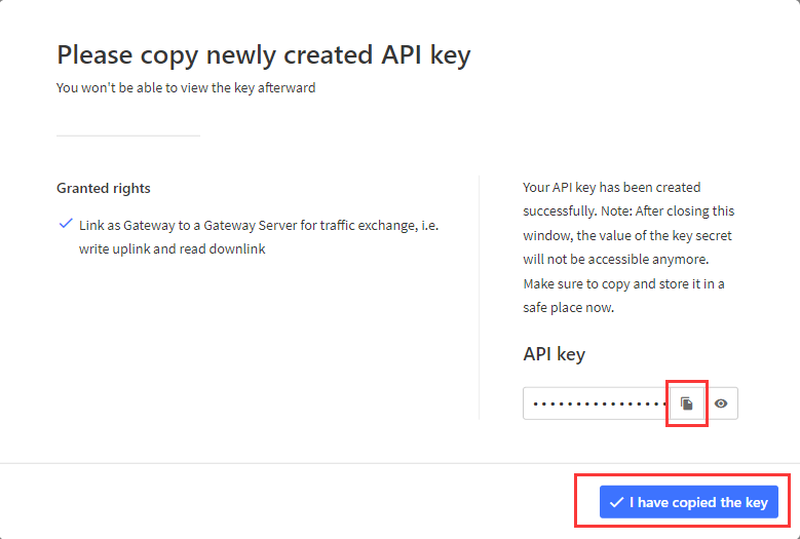
Task: Click the "write uplink and read downlink" line
Action: (172, 248)
